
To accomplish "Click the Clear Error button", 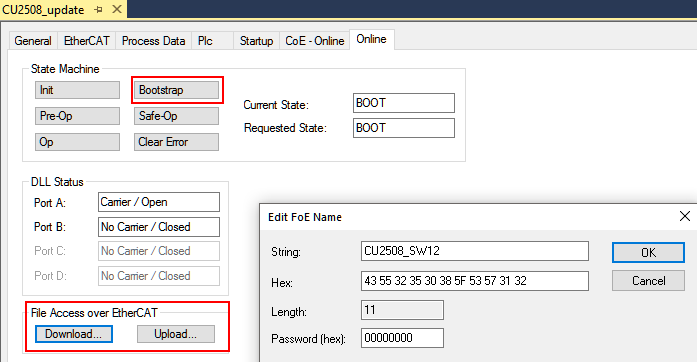I will [x=176, y=142].
